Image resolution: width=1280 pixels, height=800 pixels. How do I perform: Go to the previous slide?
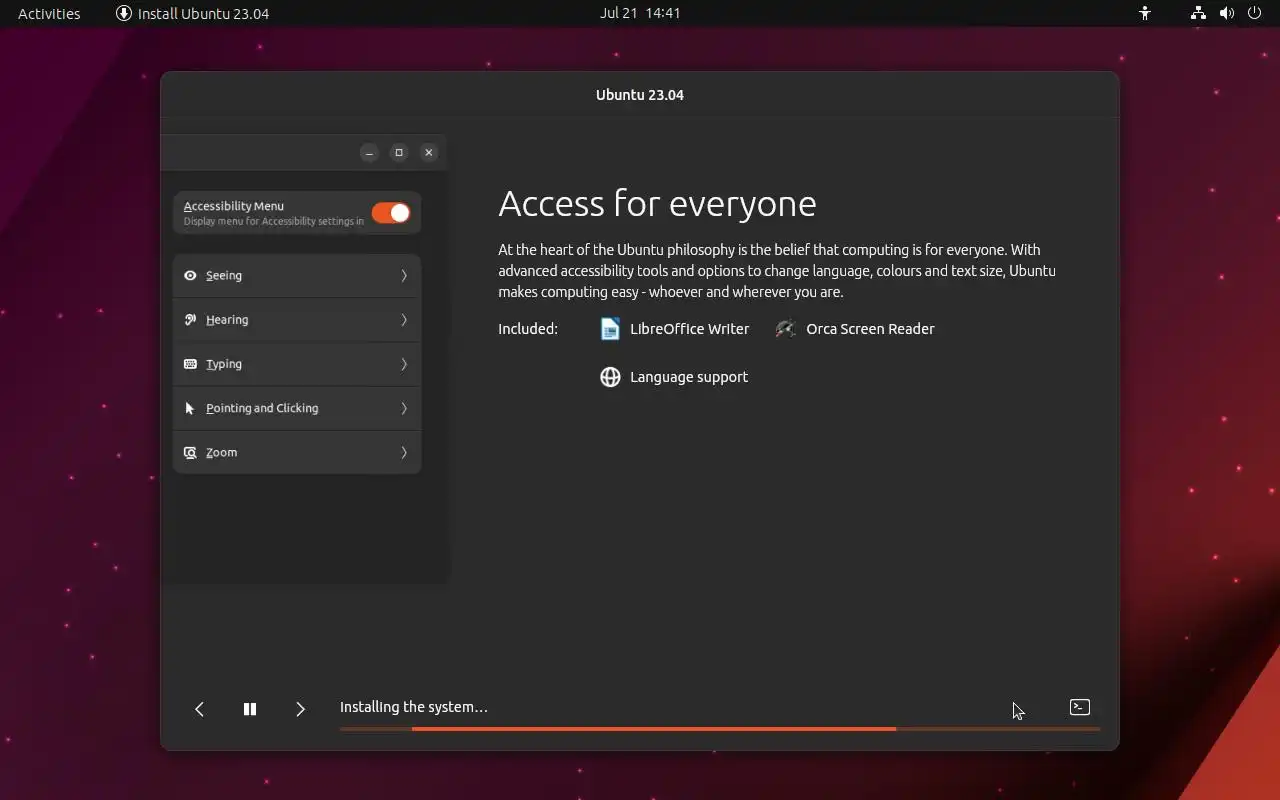click(x=199, y=709)
